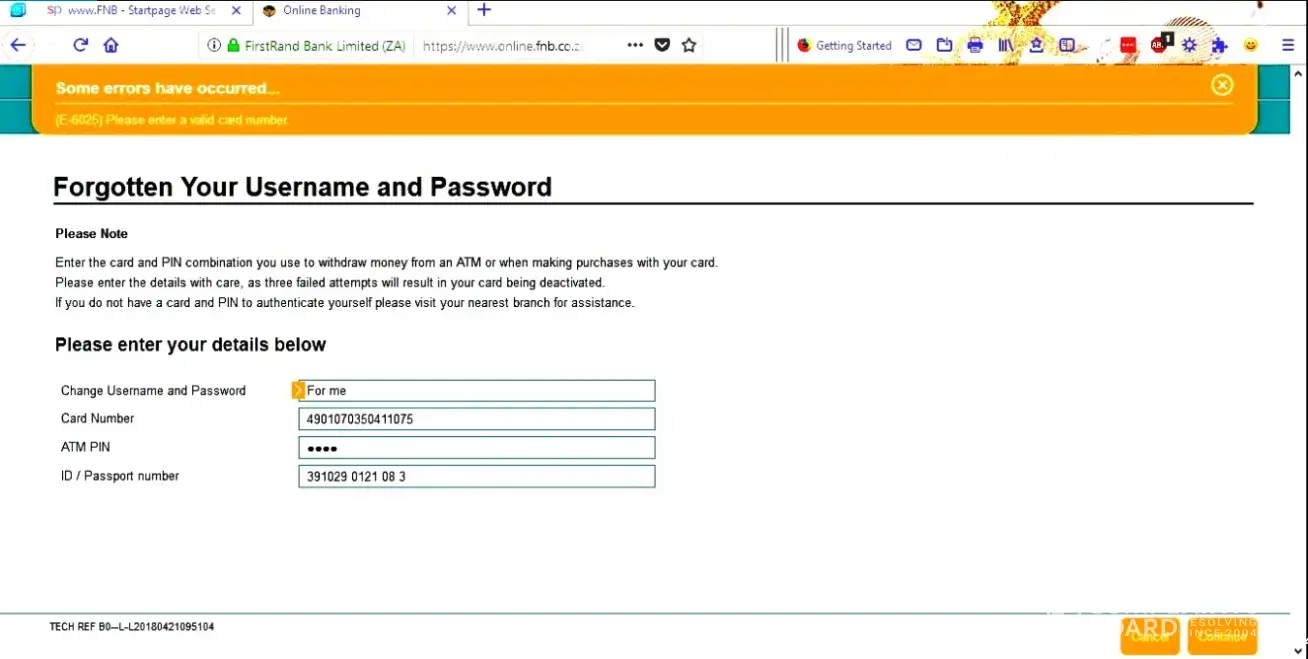
Task: Save page to Pocket
Action: click(x=662, y=45)
